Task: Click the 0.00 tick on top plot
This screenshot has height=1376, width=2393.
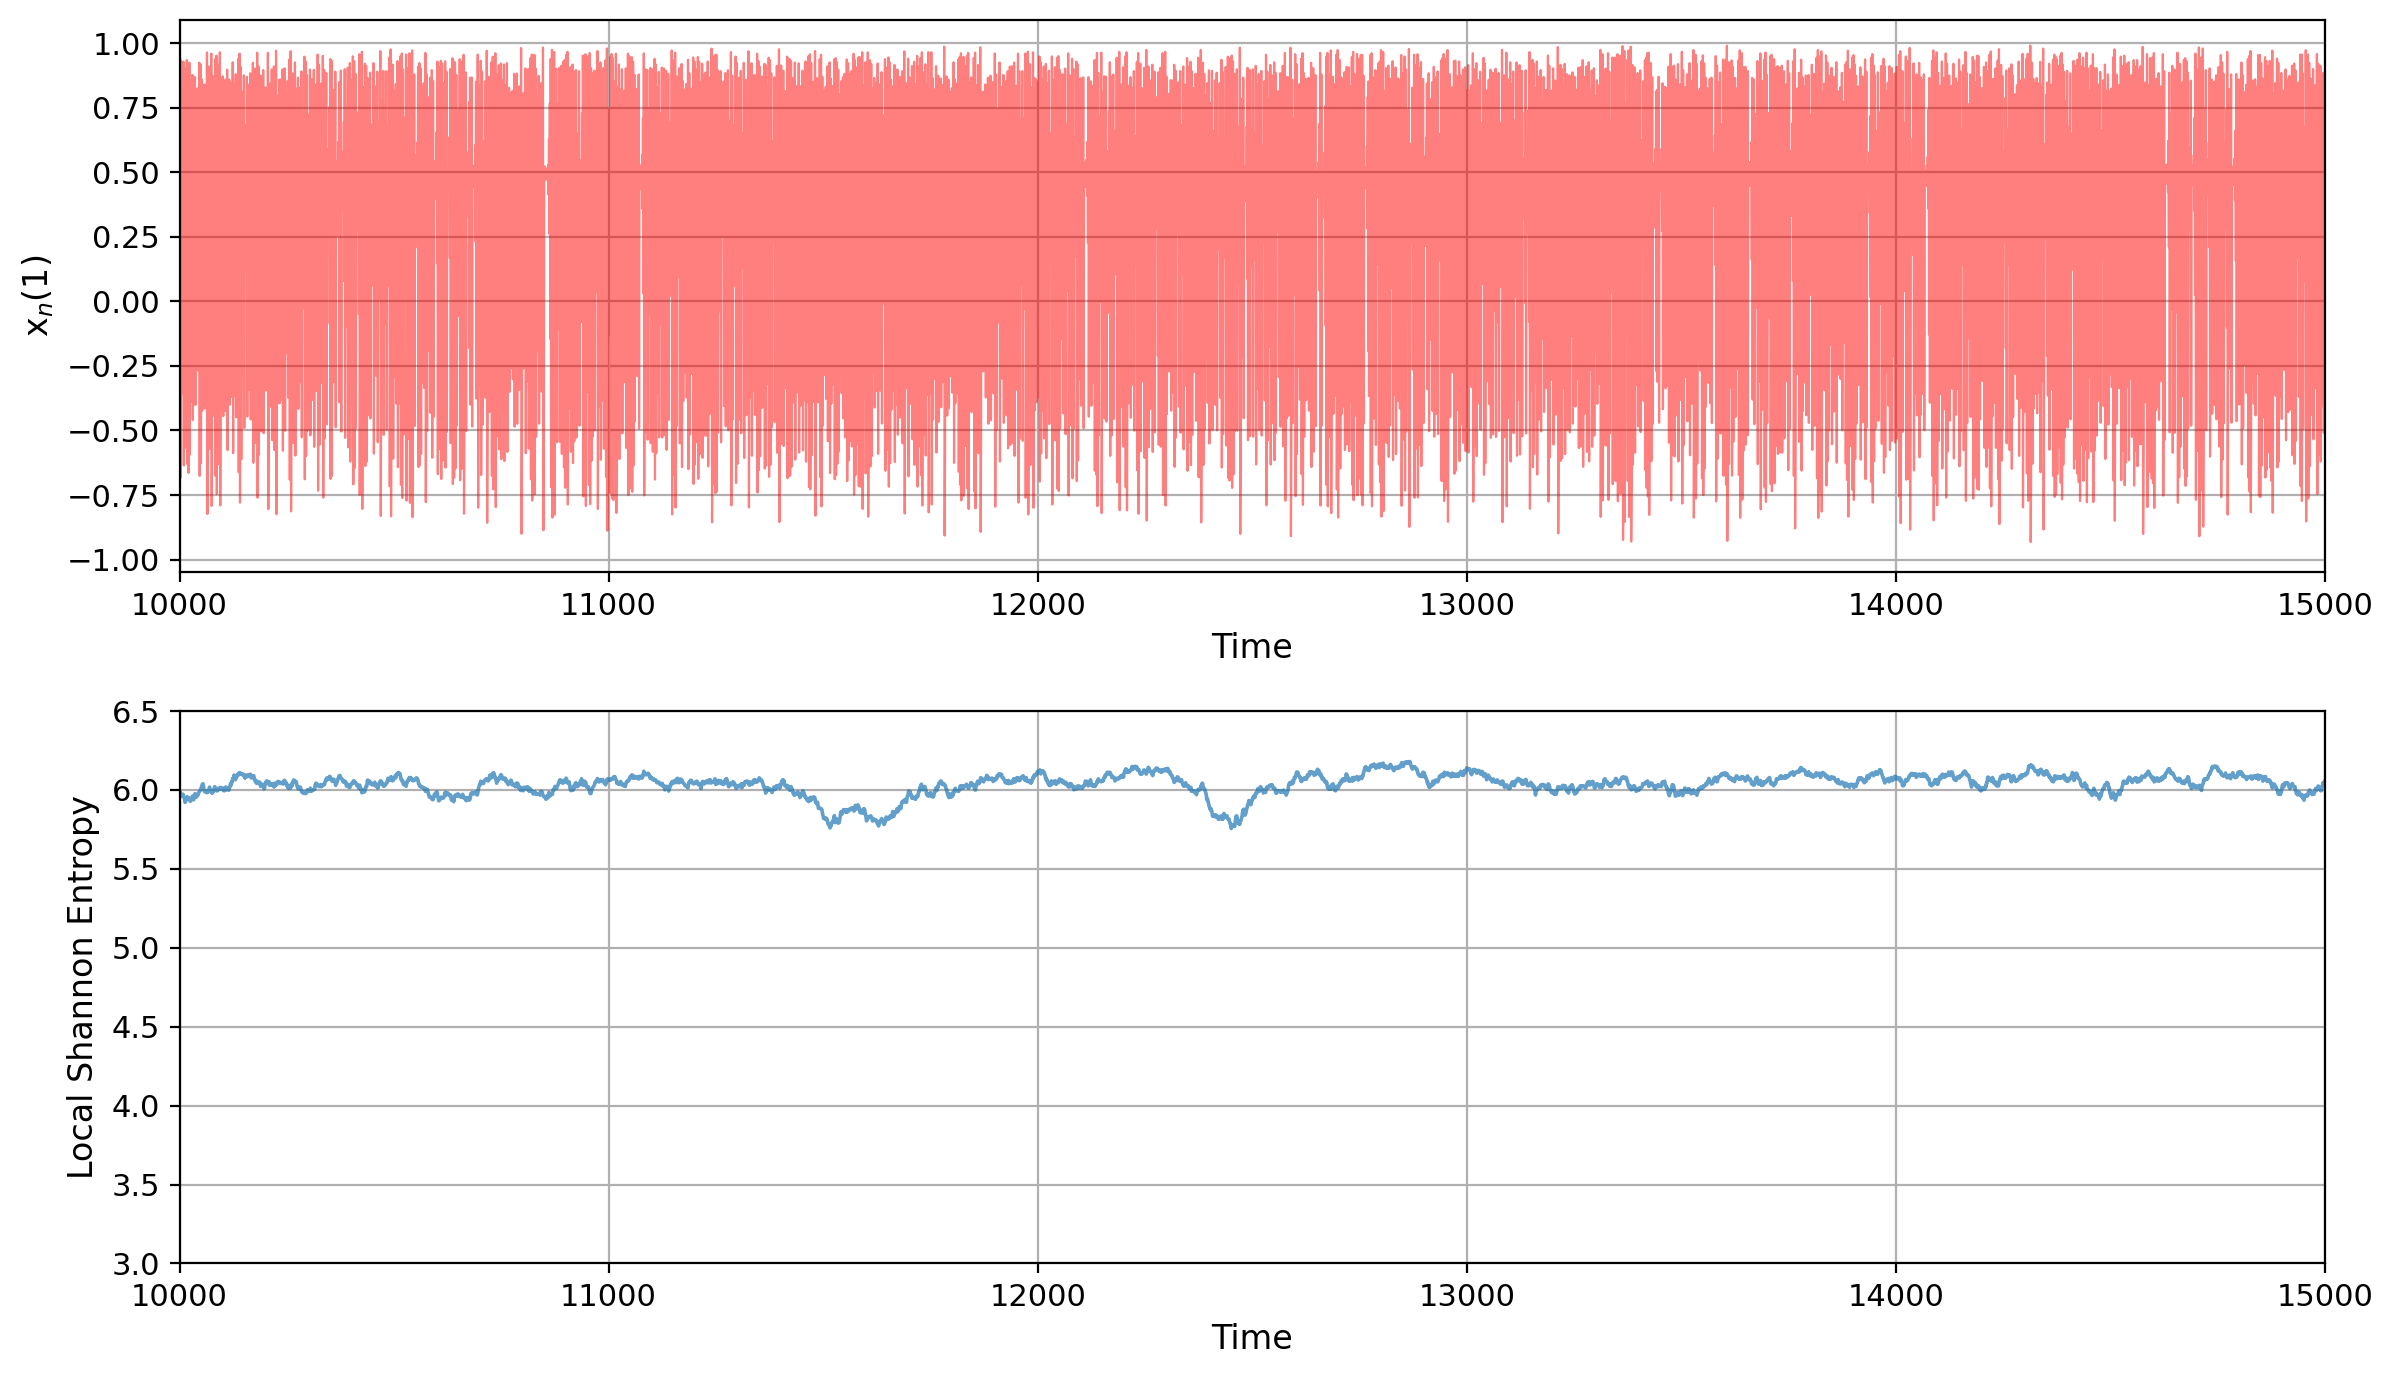Action: click(125, 302)
